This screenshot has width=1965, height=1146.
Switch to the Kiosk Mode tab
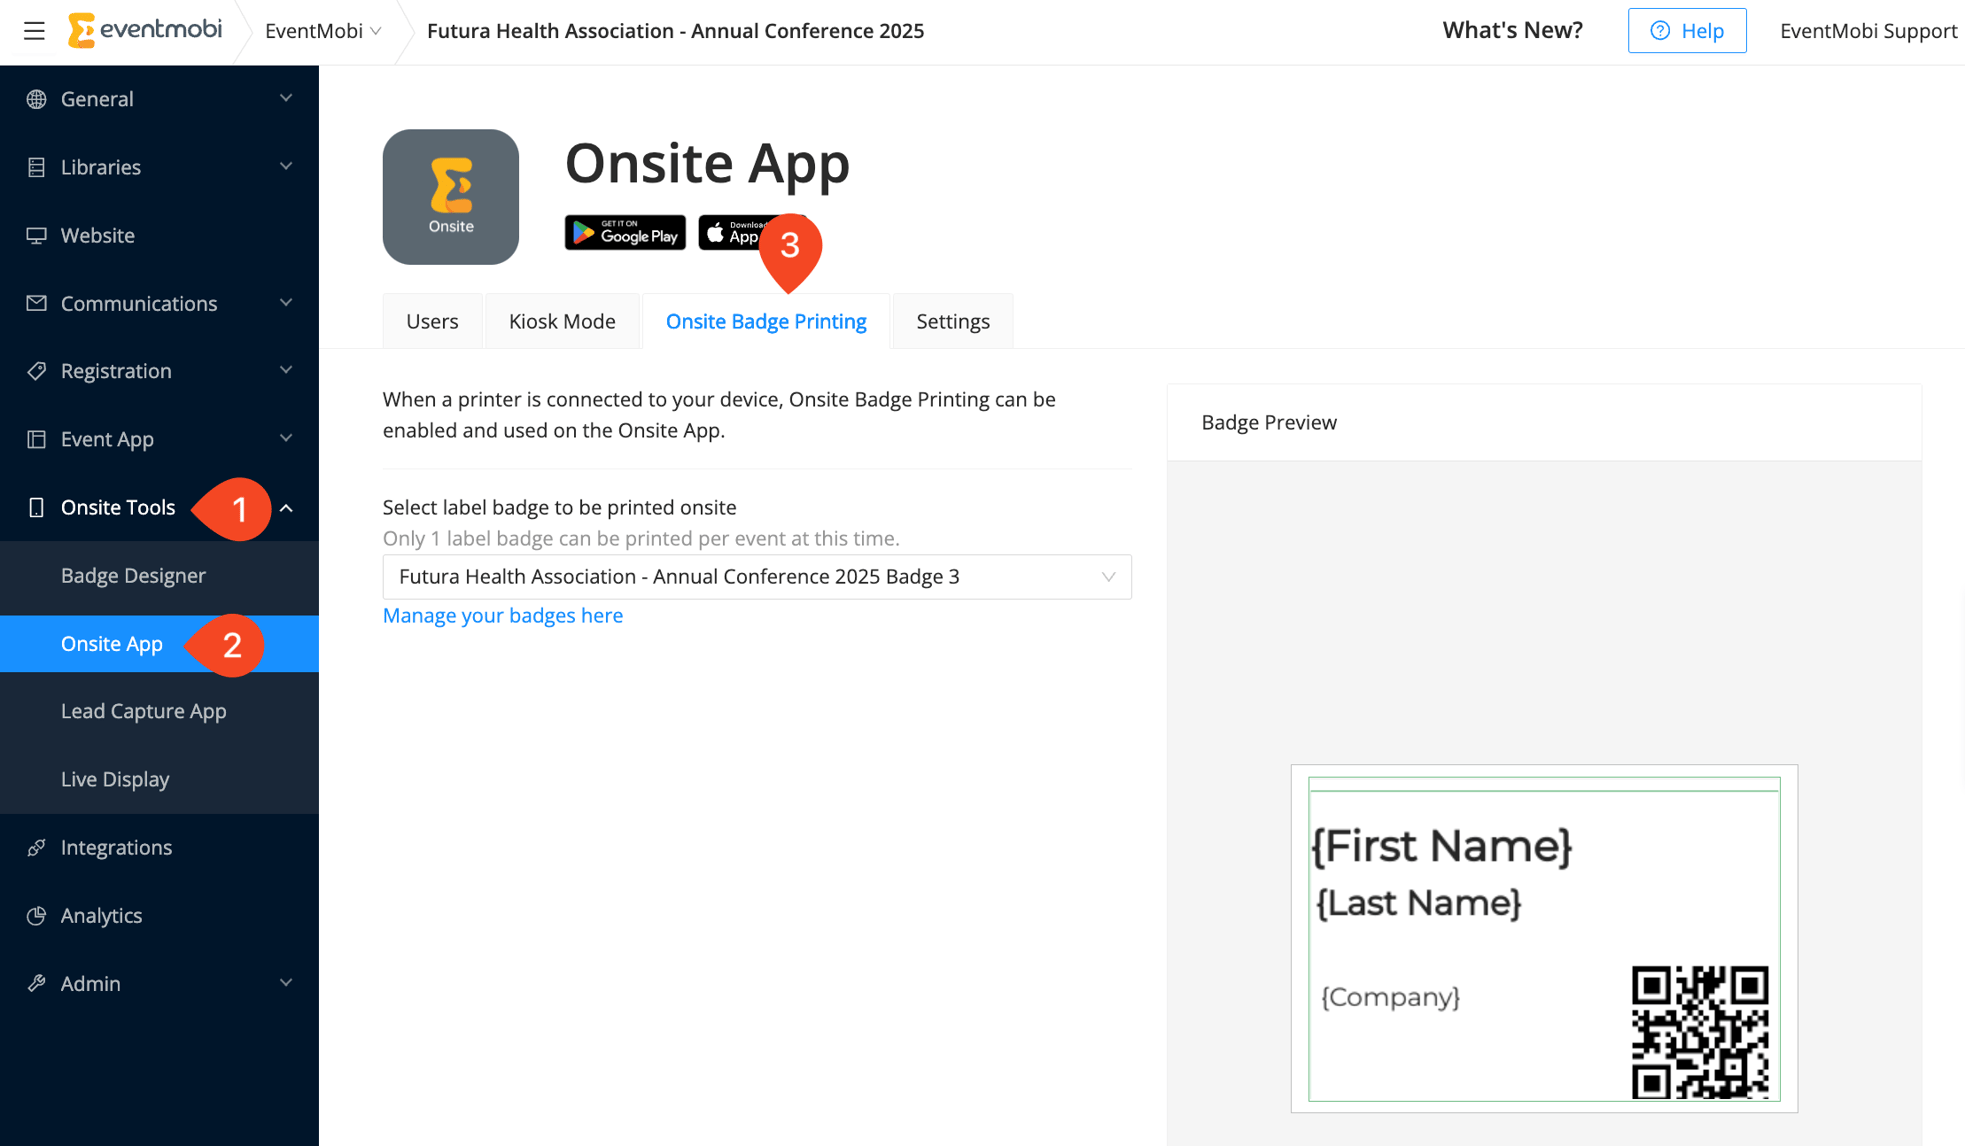pyautogui.click(x=562, y=321)
